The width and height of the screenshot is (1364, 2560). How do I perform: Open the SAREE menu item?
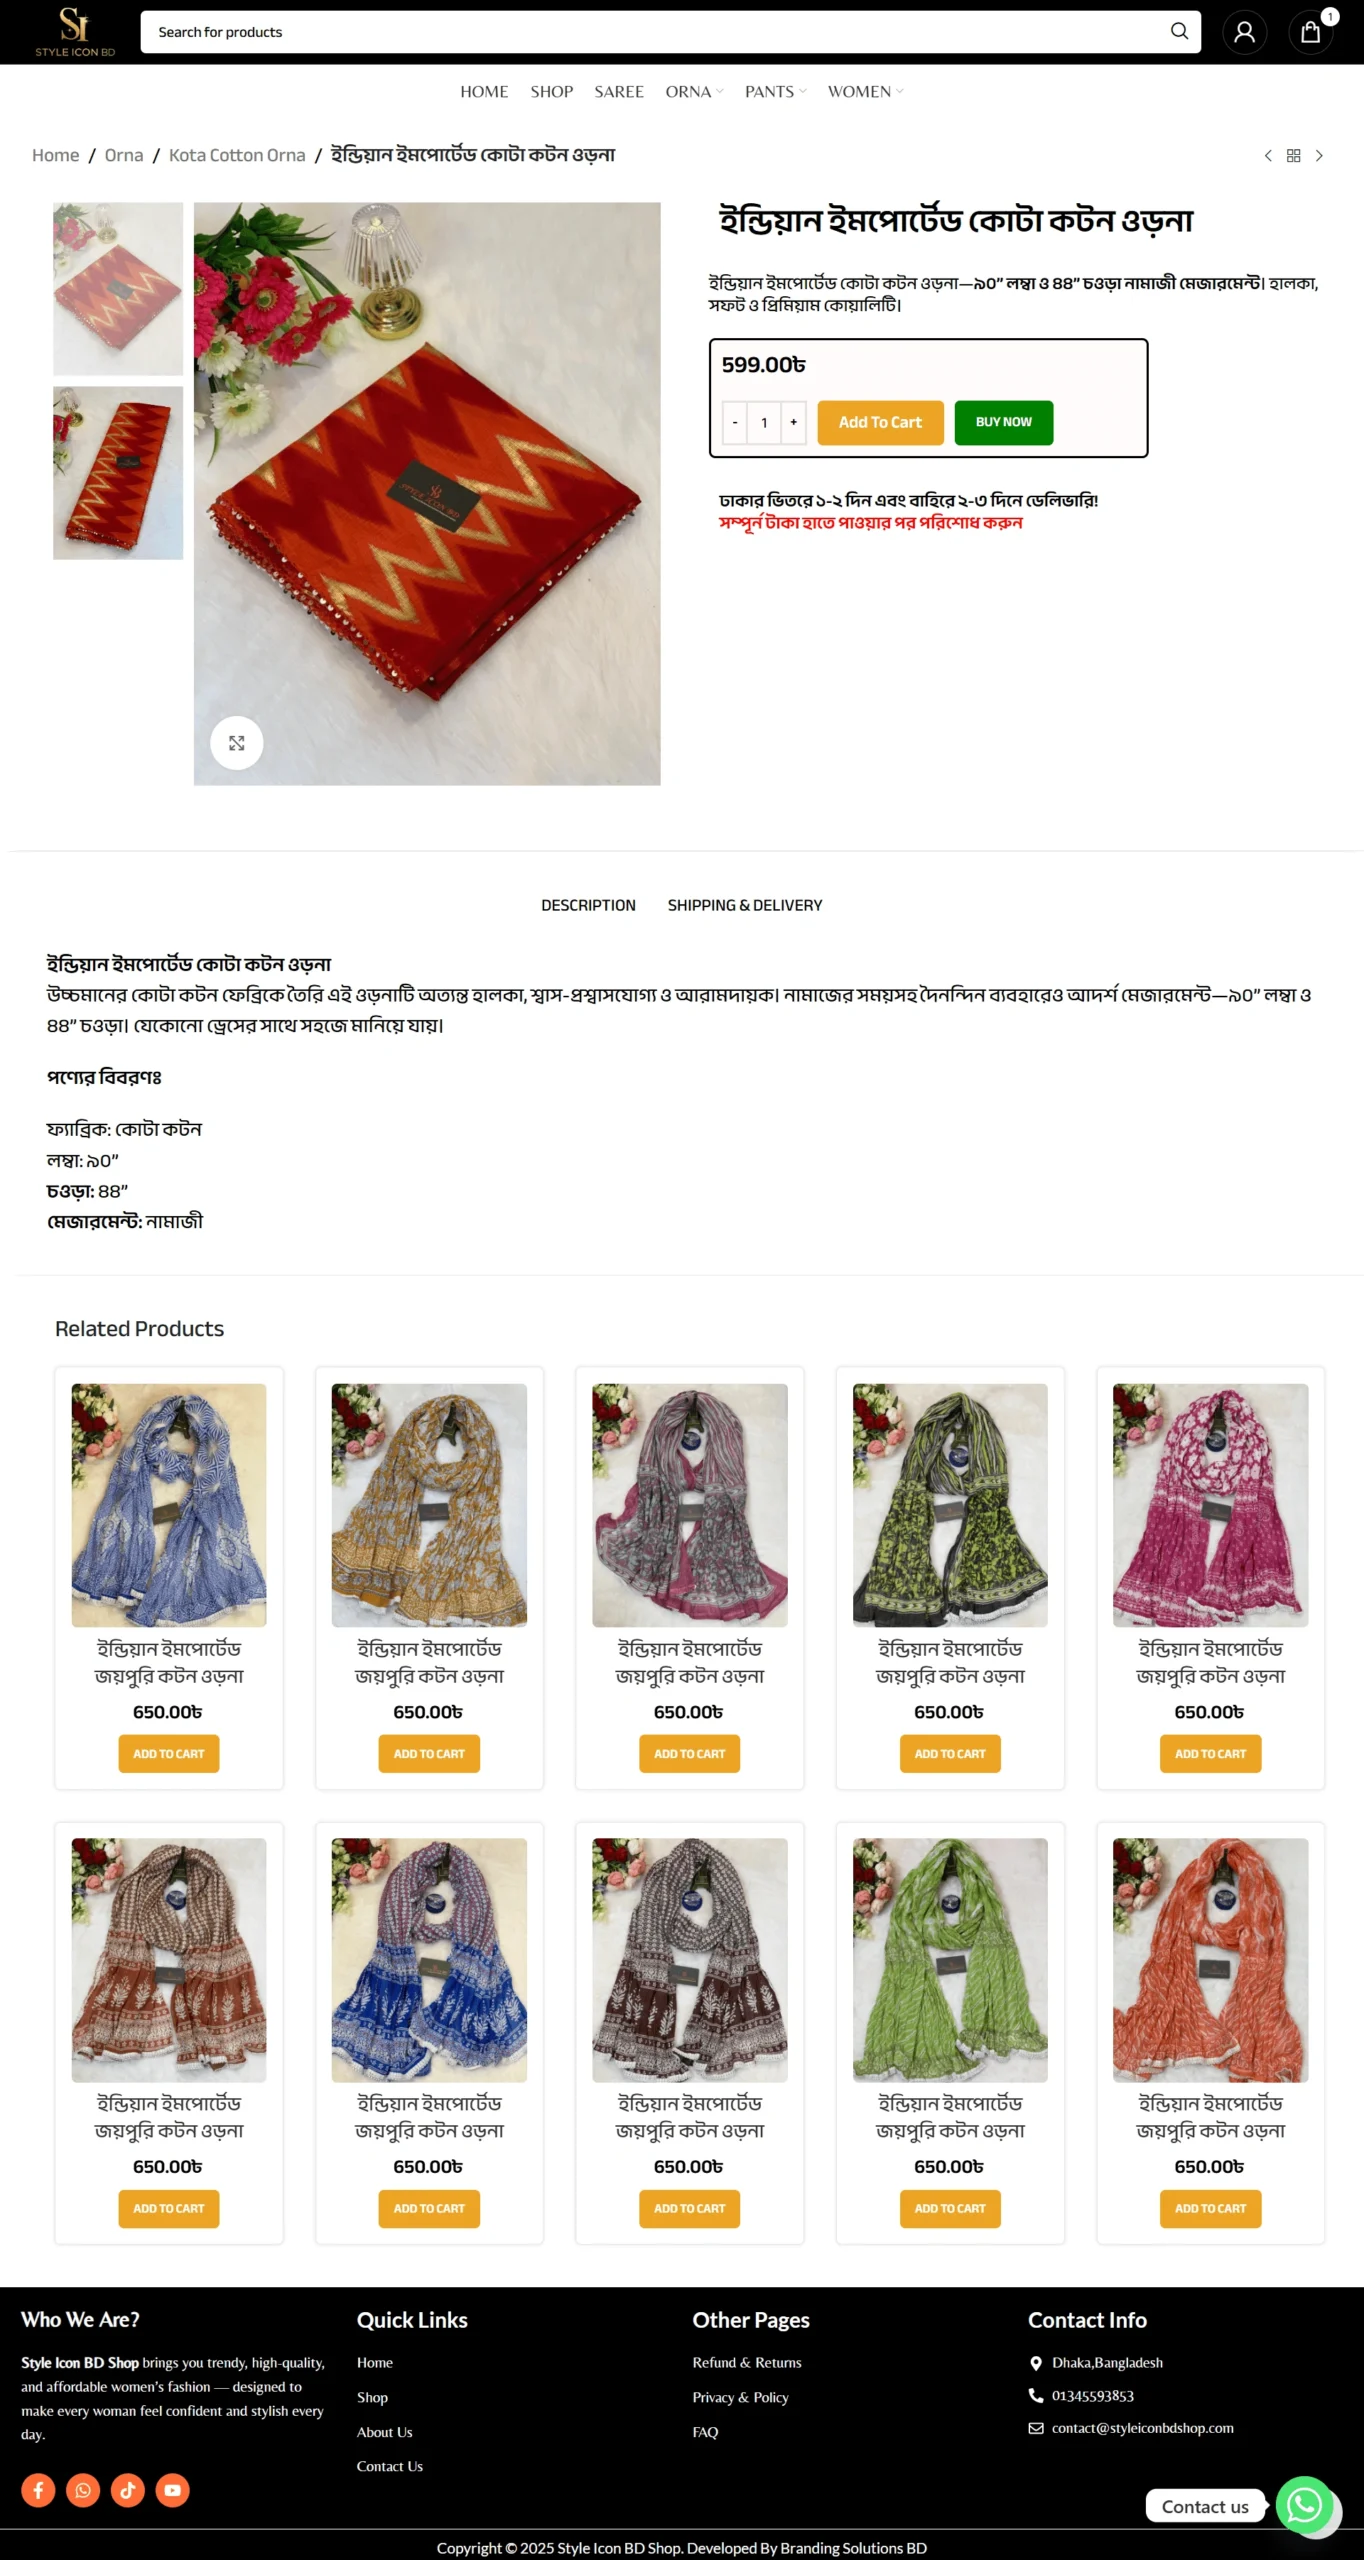click(x=619, y=92)
